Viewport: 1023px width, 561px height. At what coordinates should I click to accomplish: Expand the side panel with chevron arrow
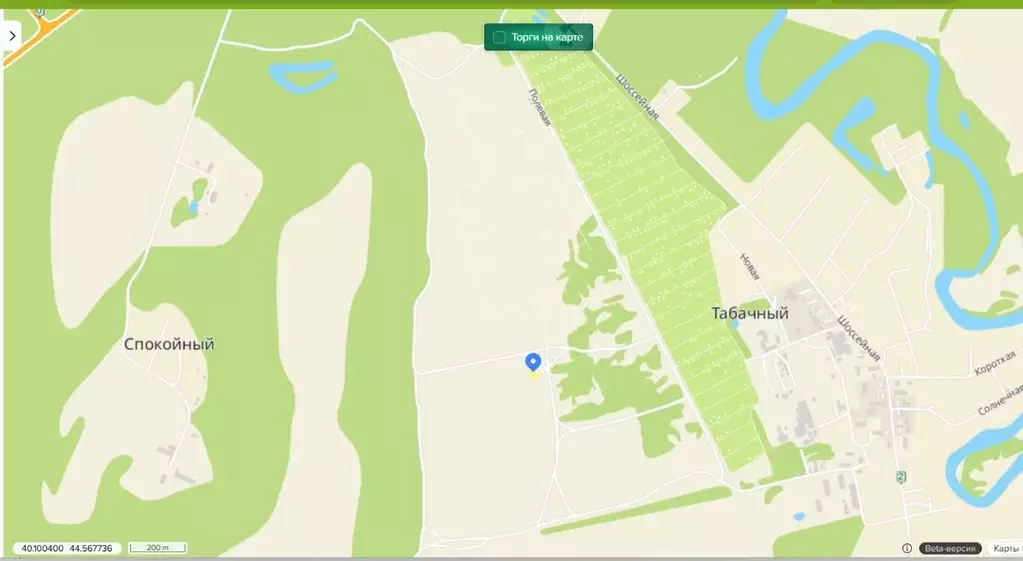[x=12, y=36]
